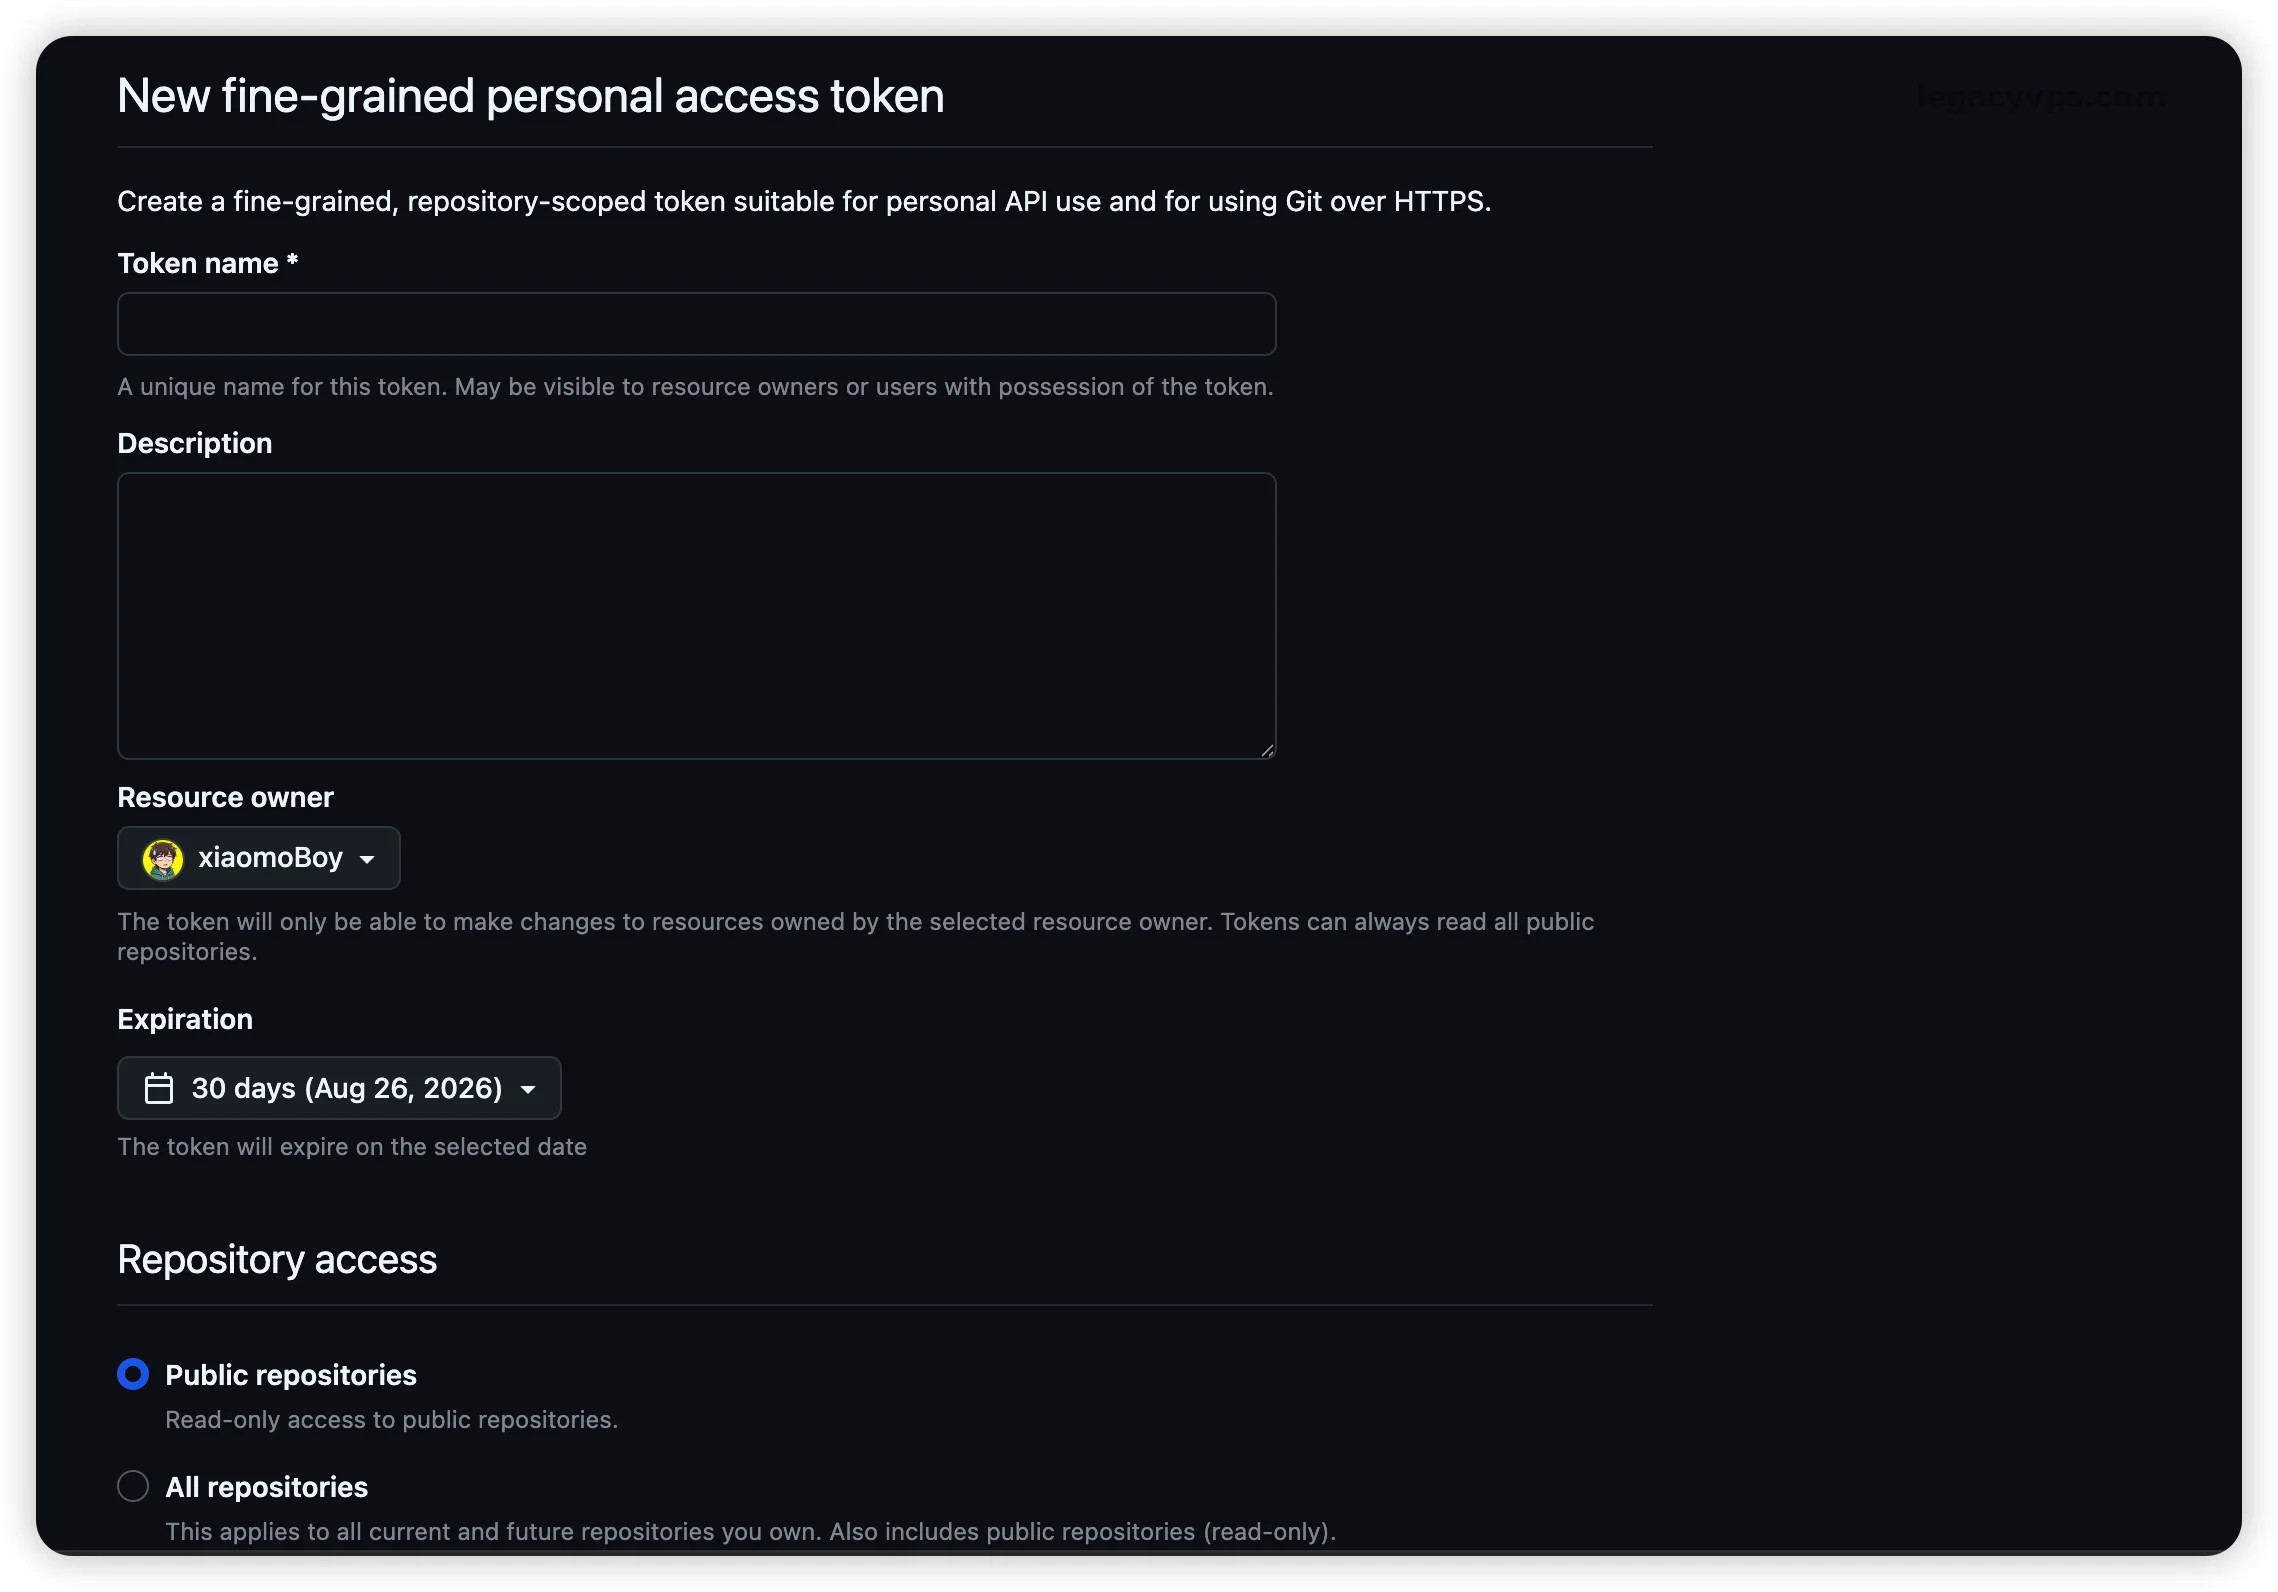Choose the Public repositories label
Screen dimensions: 2278x1592
point(291,1375)
